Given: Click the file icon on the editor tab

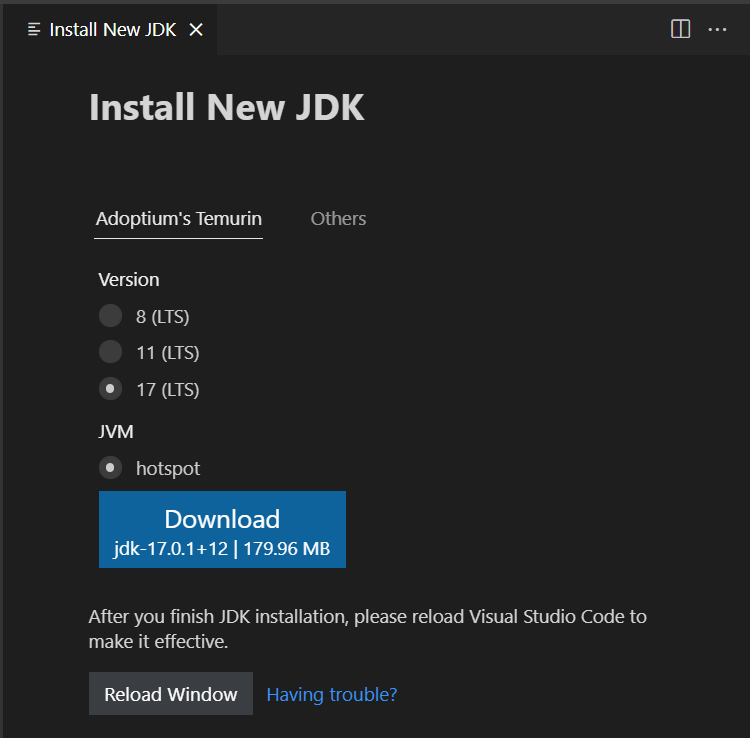Looking at the screenshot, I should [x=34, y=30].
